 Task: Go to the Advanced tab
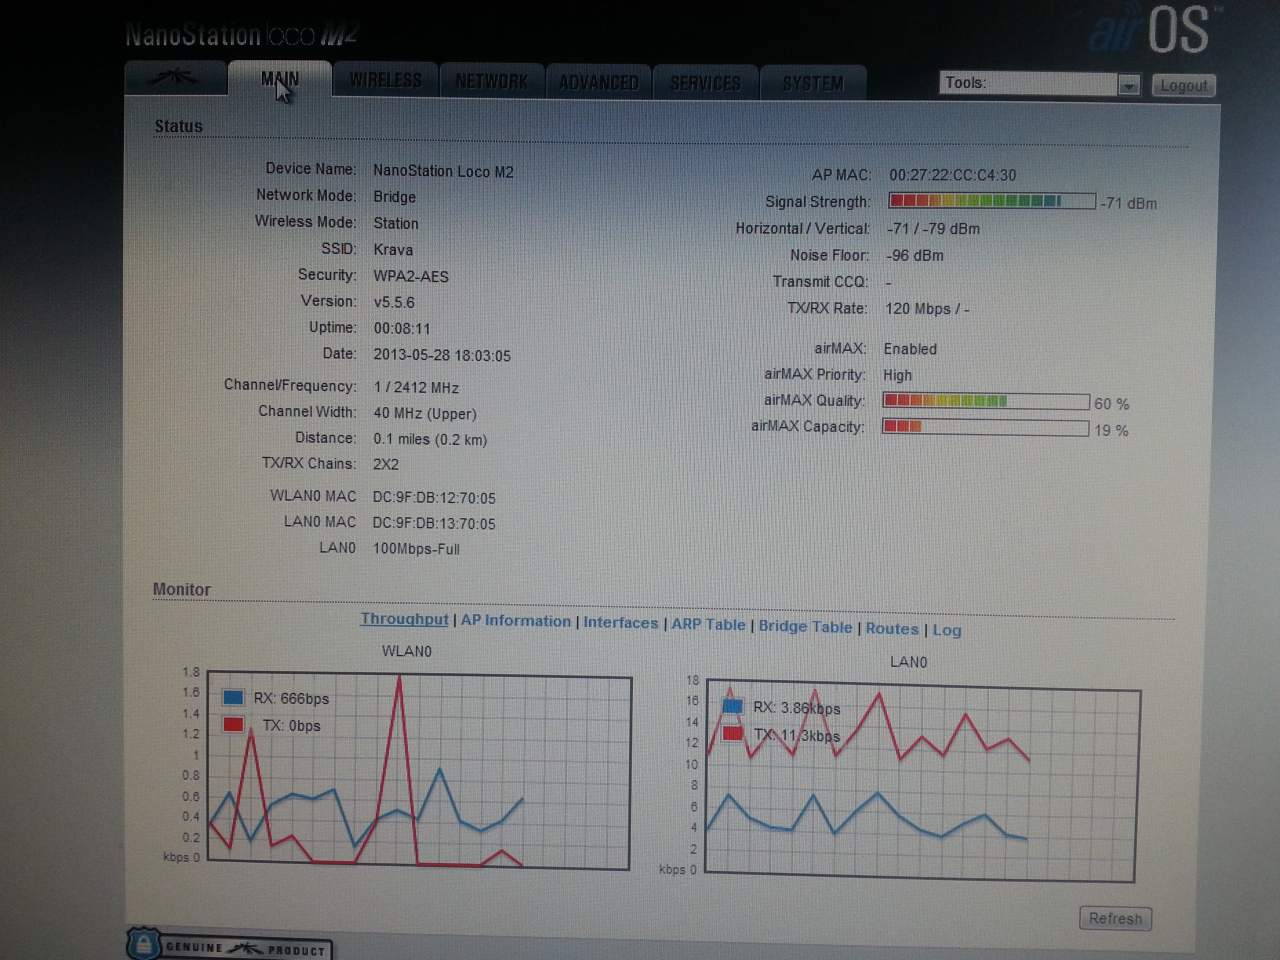[598, 82]
